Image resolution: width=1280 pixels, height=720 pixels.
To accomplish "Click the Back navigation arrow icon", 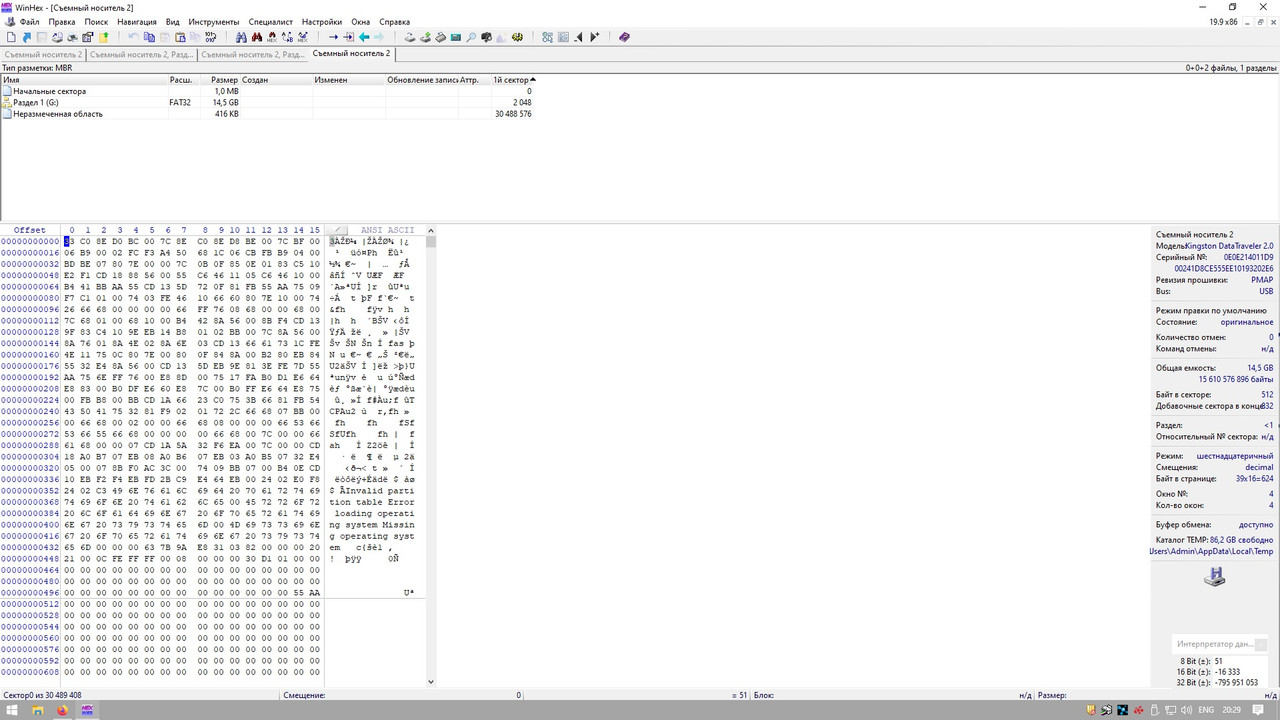I will click(364, 37).
